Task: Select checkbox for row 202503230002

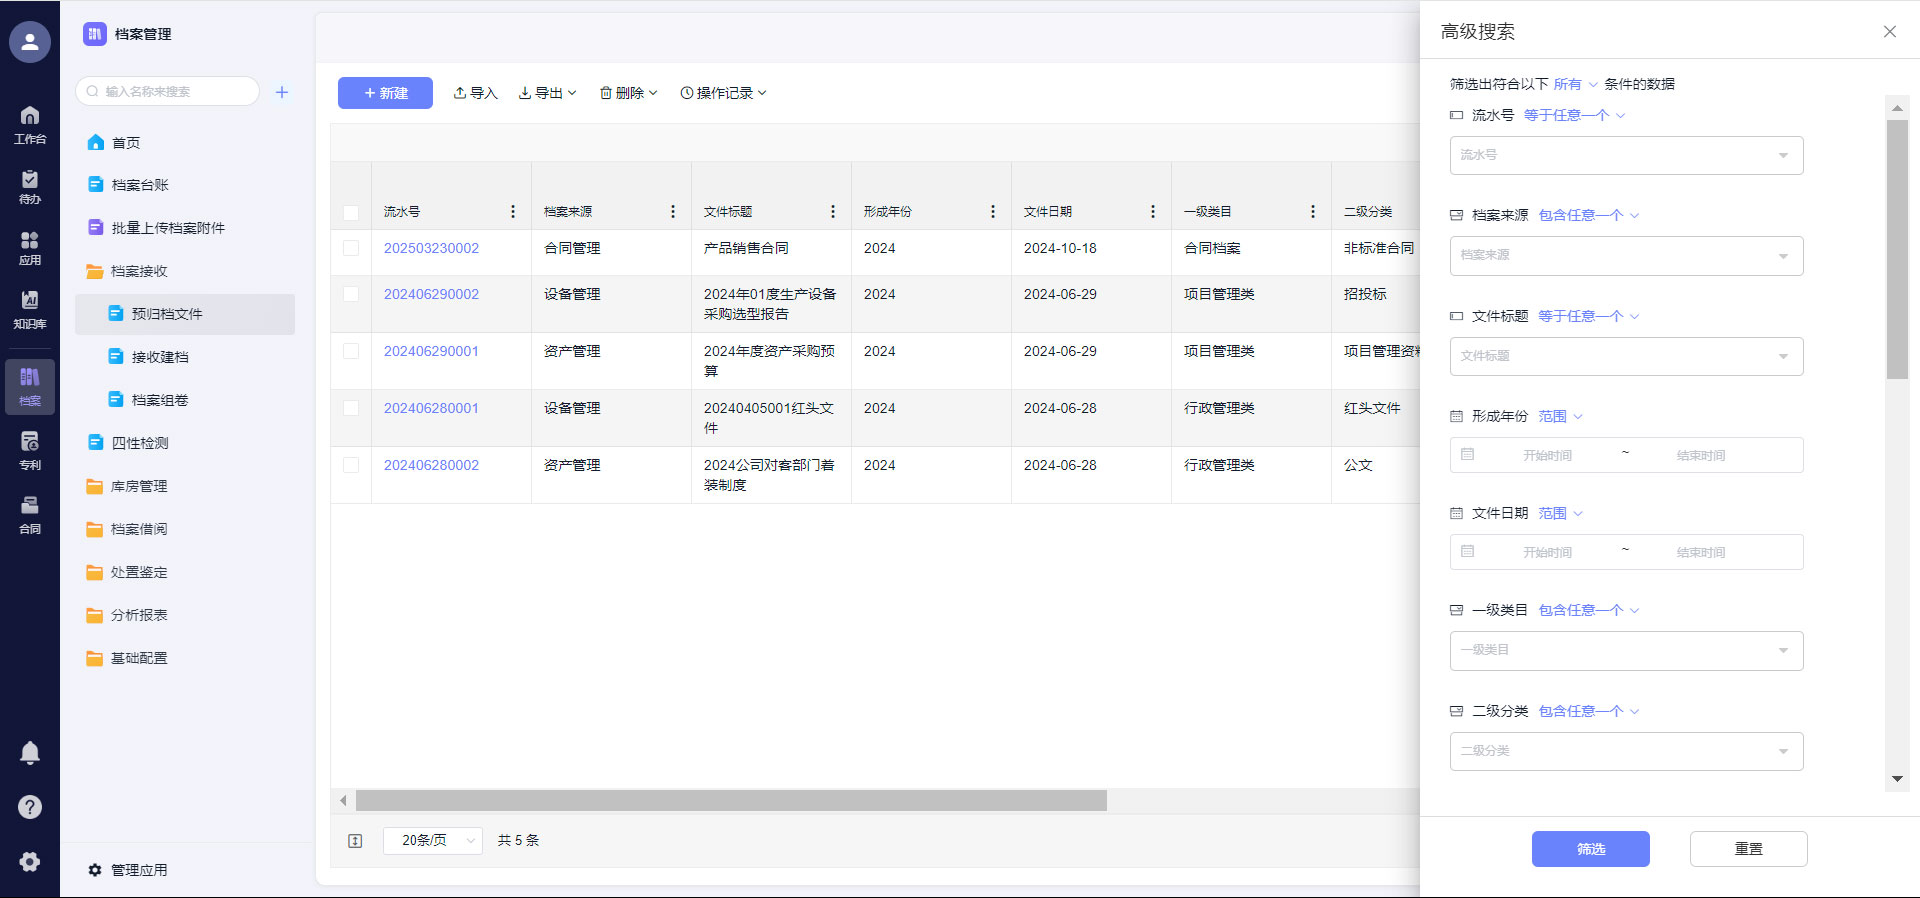Action: pyautogui.click(x=351, y=248)
